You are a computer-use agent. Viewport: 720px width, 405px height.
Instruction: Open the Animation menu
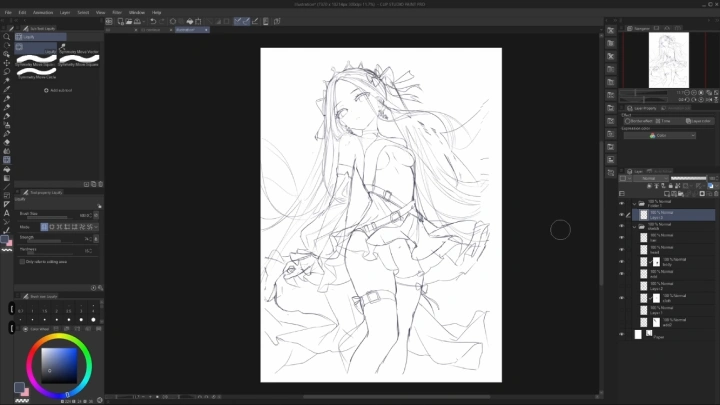coord(42,12)
